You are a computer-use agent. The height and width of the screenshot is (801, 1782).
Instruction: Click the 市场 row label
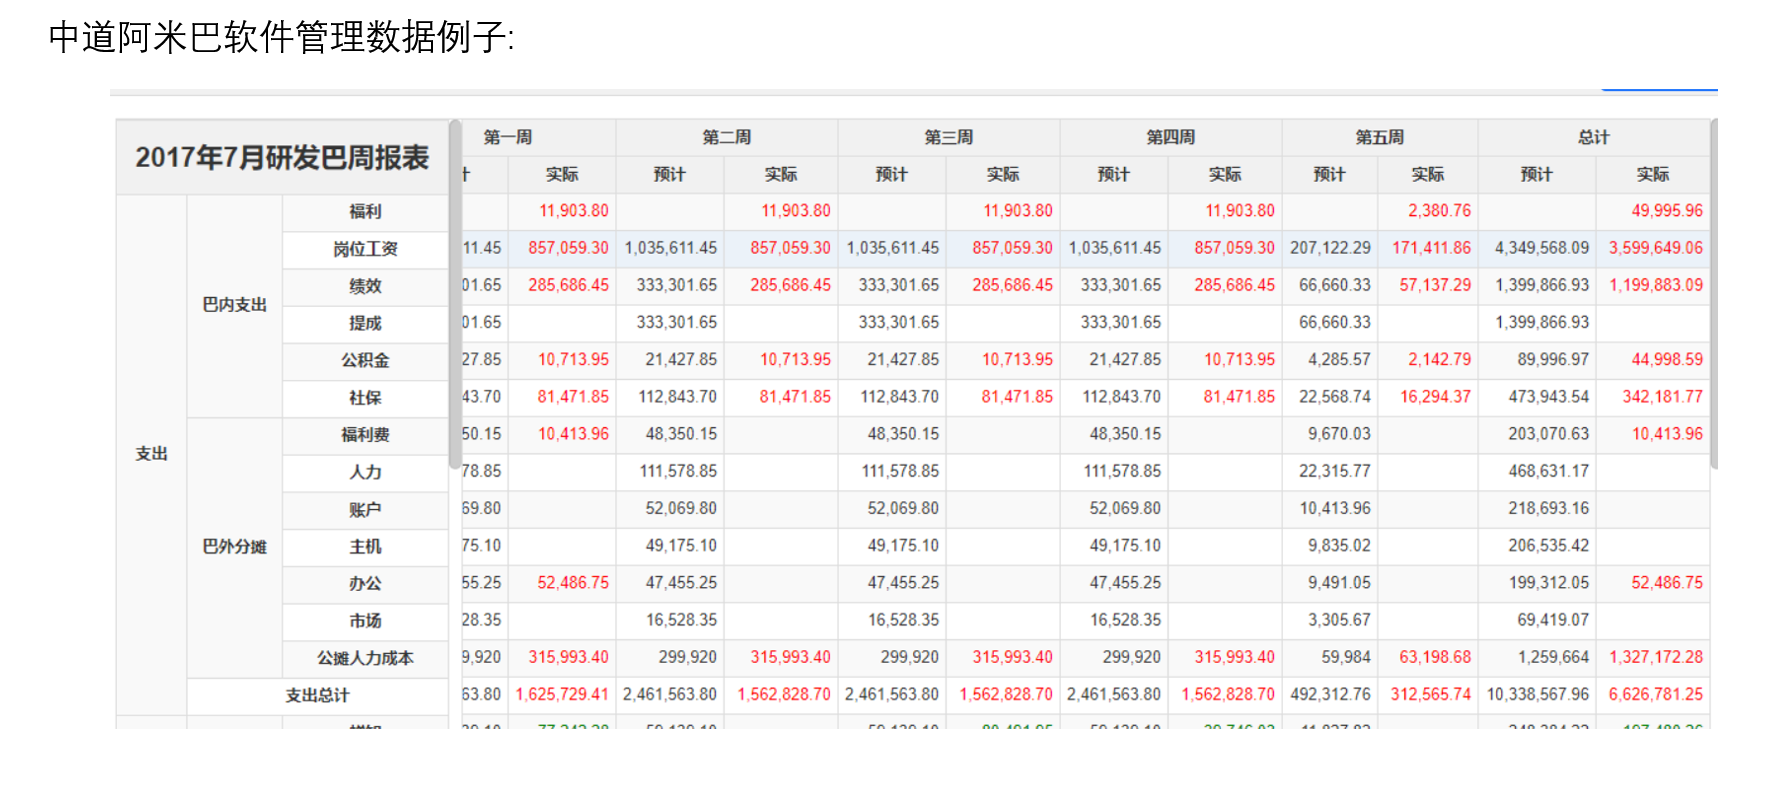(x=365, y=620)
